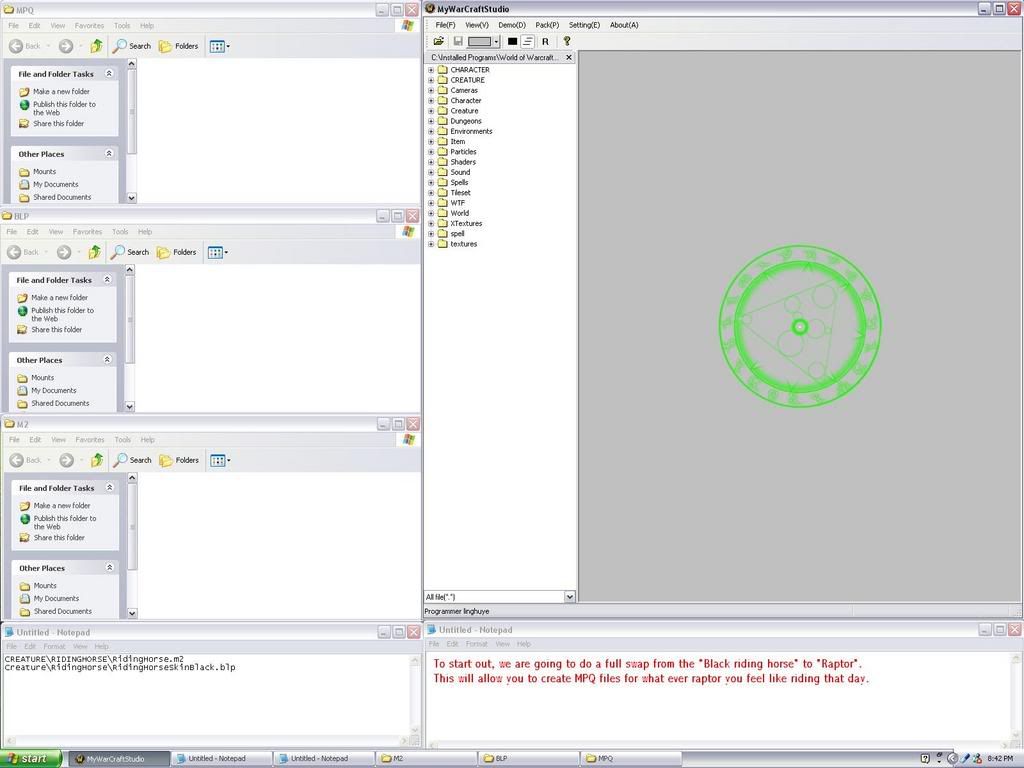Expand the Dungeons folder node
The height and width of the screenshot is (768, 1024).
tap(431, 121)
